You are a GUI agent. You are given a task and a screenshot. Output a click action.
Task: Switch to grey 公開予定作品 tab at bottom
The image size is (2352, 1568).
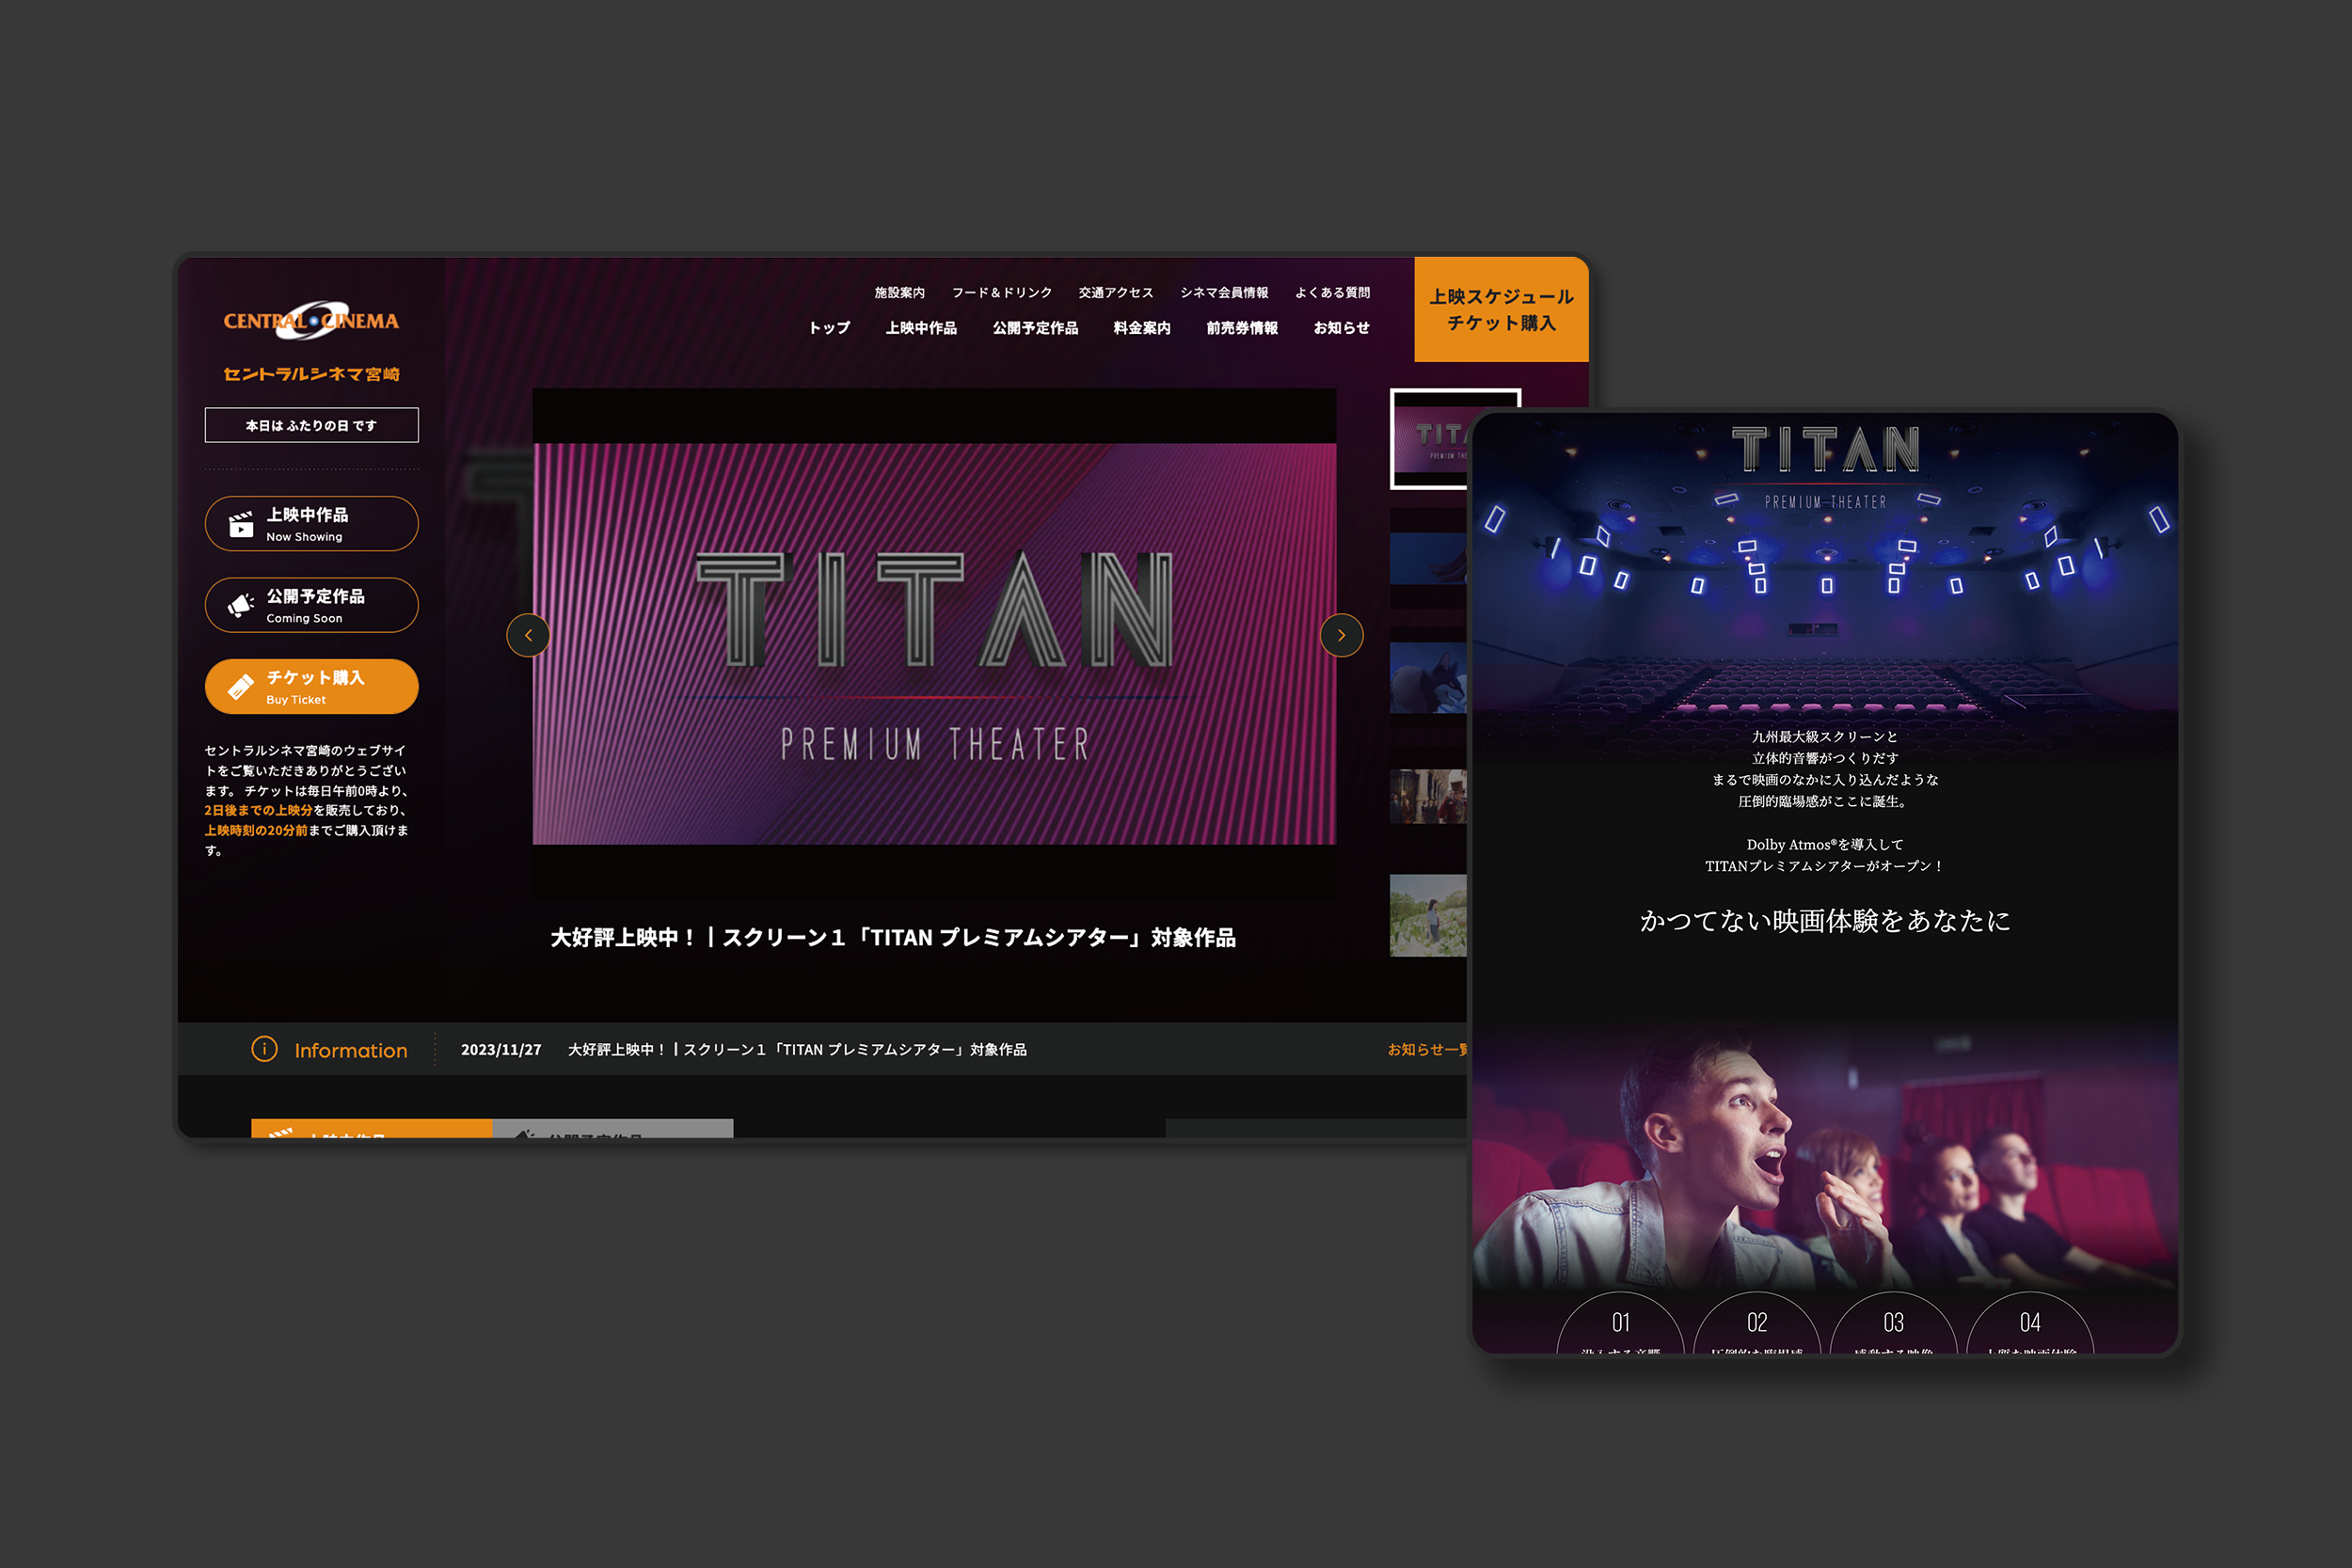click(613, 1128)
